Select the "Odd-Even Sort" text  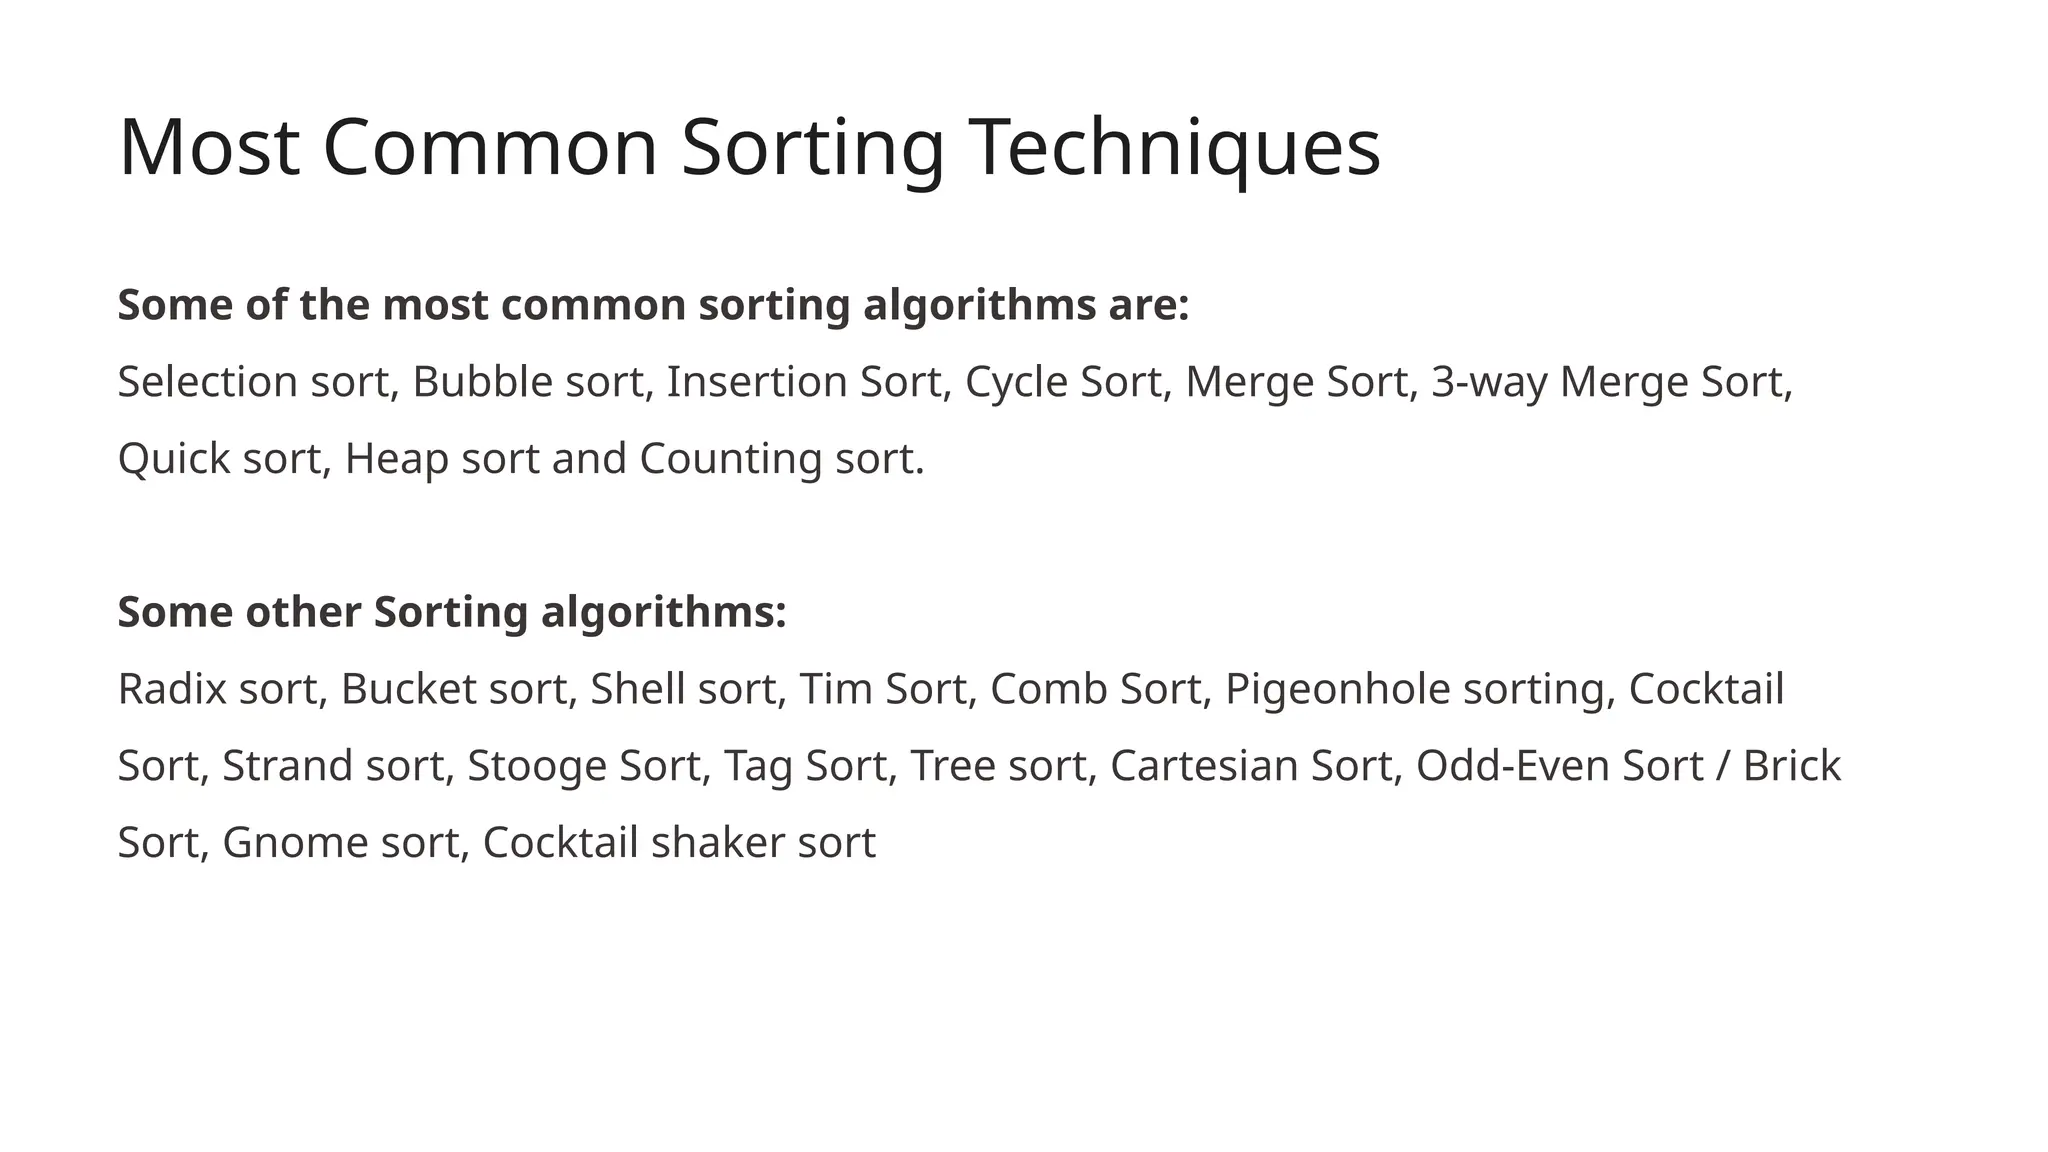click(1559, 766)
